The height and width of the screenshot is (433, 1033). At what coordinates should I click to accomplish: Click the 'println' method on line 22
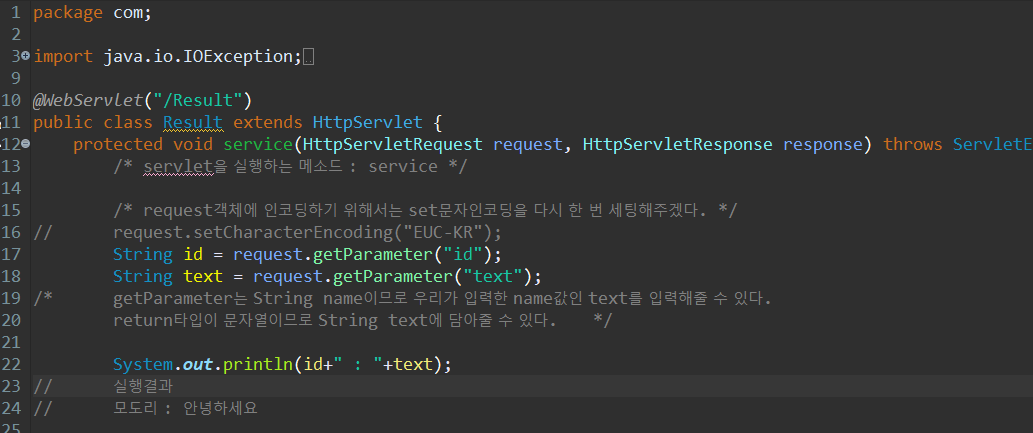tap(258, 364)
